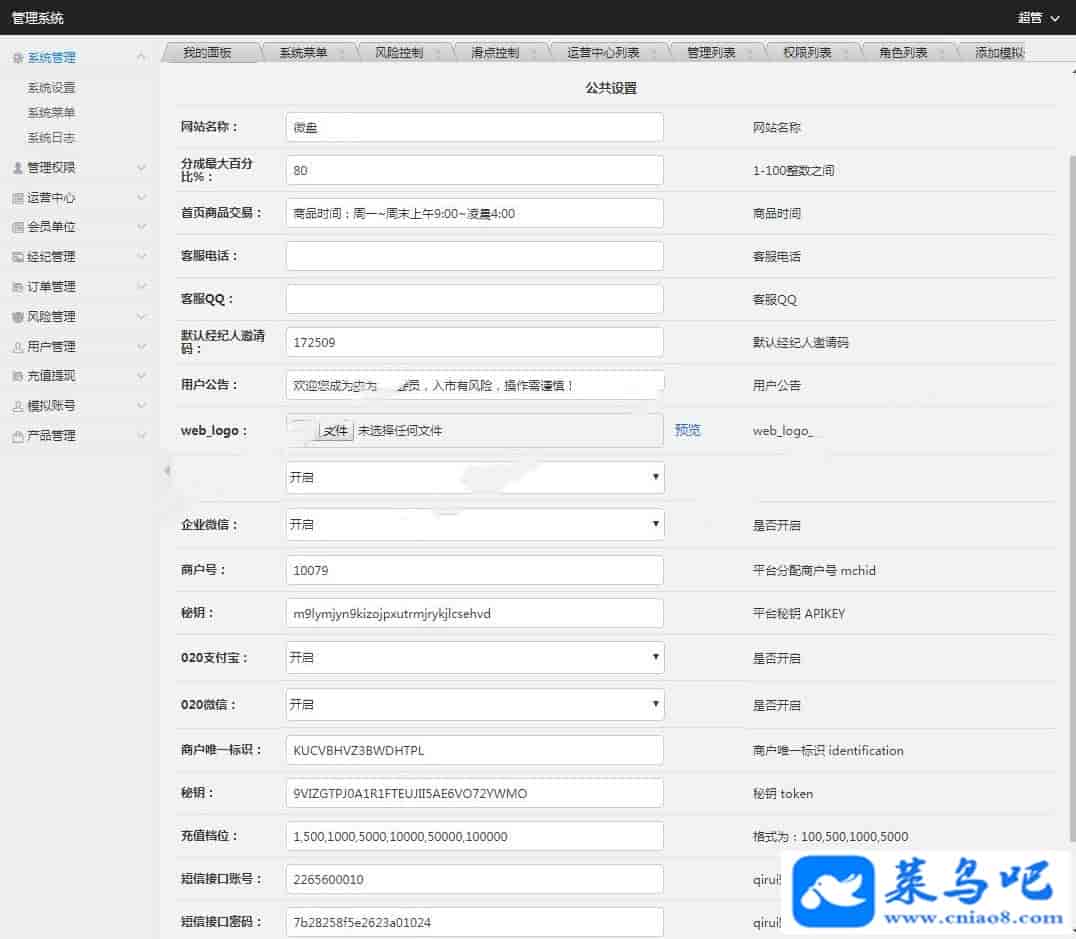1076x939 pixels.
Task: Open the 企业微信 dropdown
Action: 474,524
